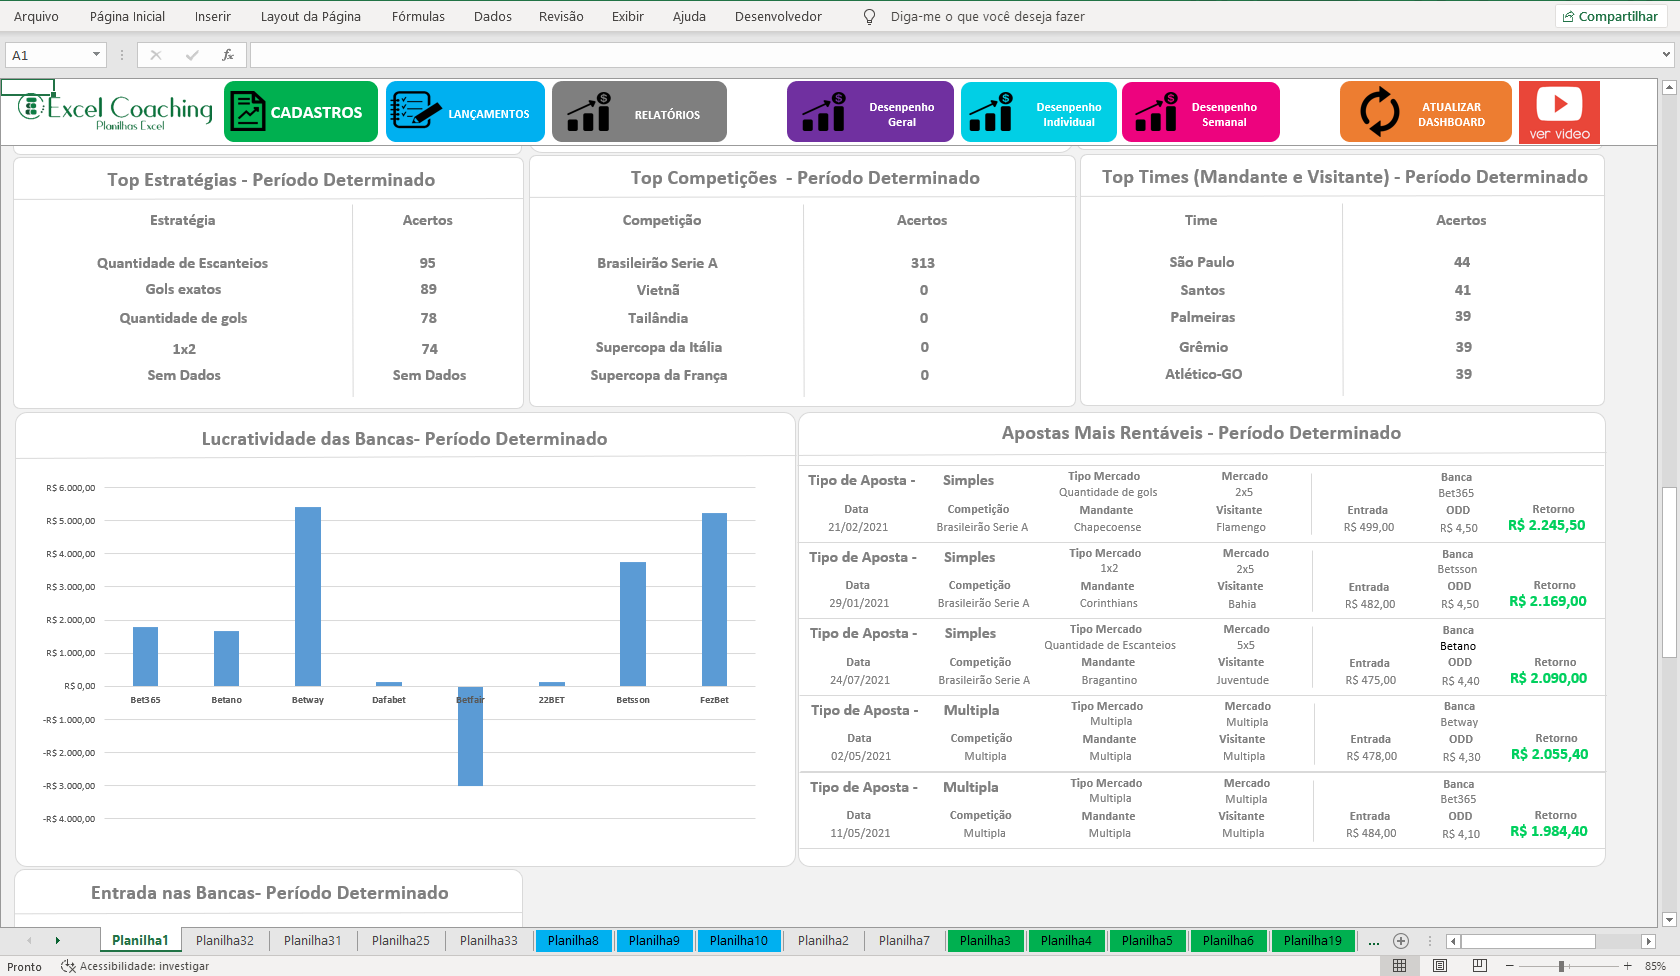The image size is (1680, 976).
Task: Select green sheet tab Planilha4
Action: (1066, 940)
